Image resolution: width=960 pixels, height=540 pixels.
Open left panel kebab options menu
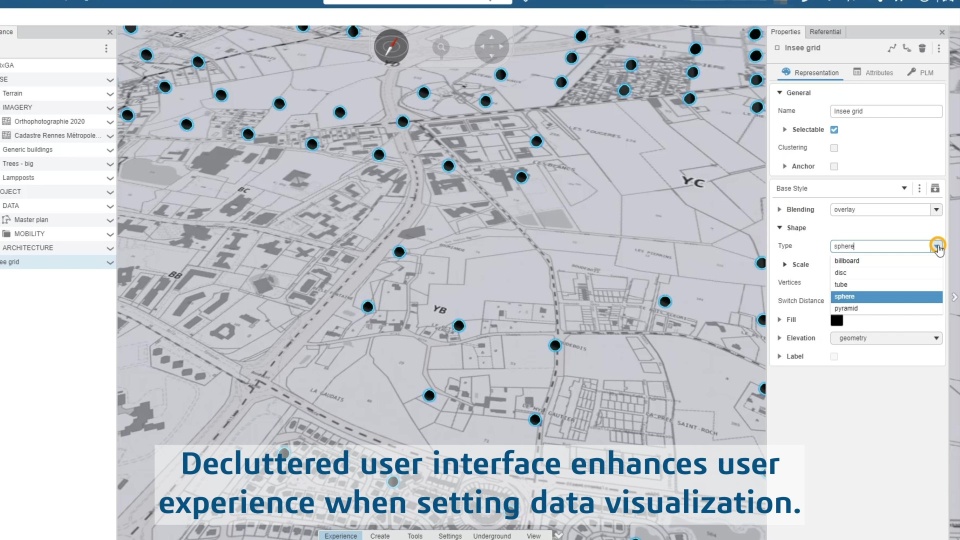[106, 48]
